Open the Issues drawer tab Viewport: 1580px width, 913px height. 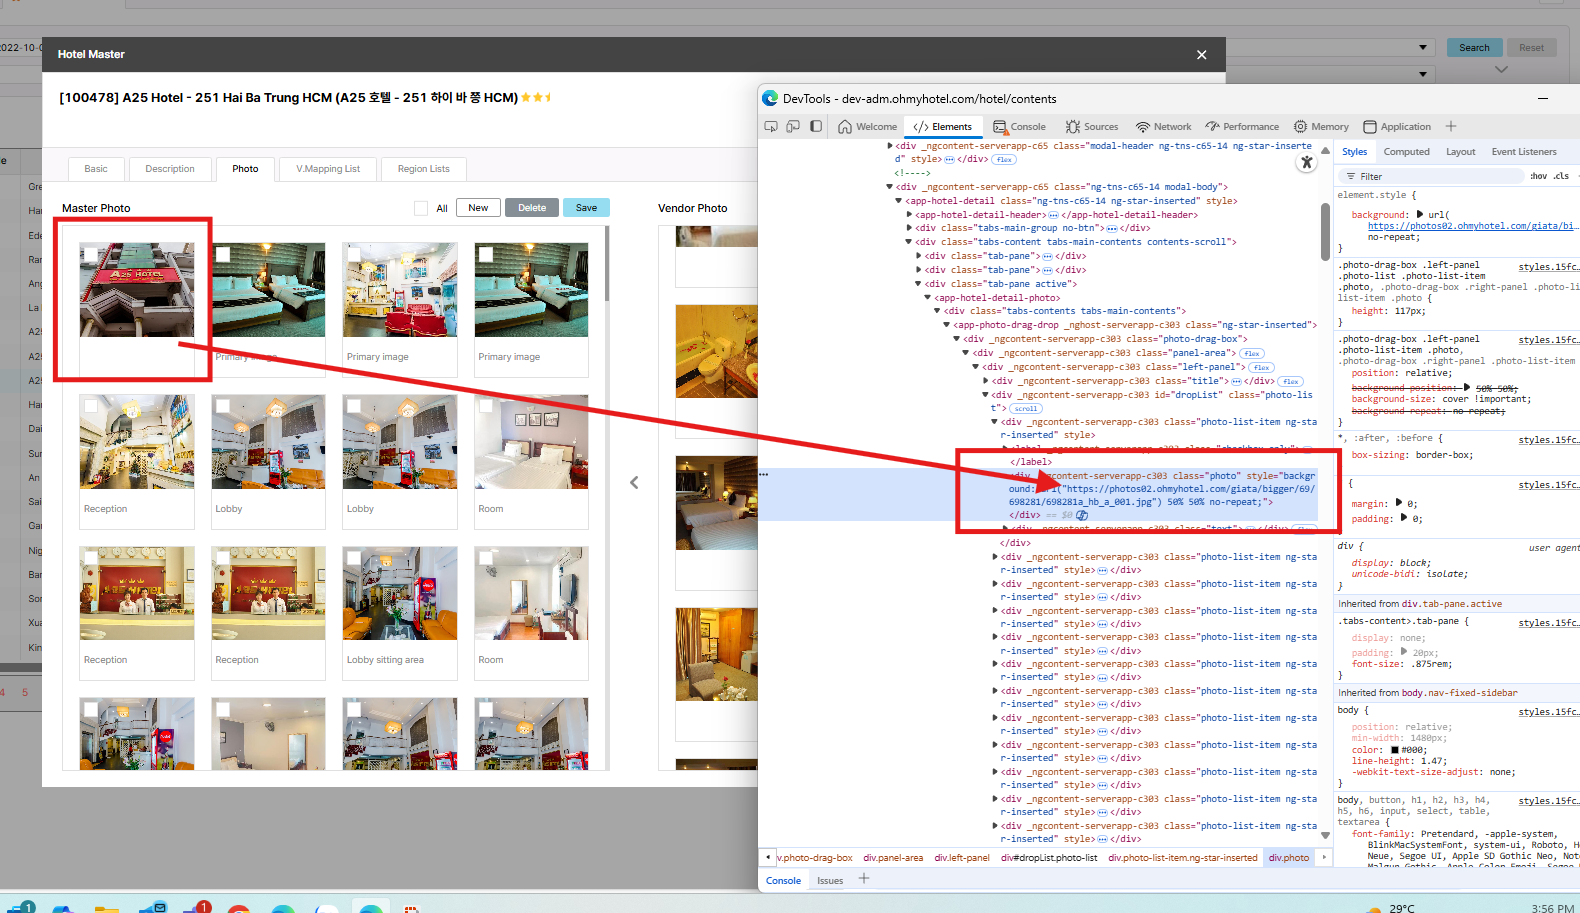click(830, 881)
